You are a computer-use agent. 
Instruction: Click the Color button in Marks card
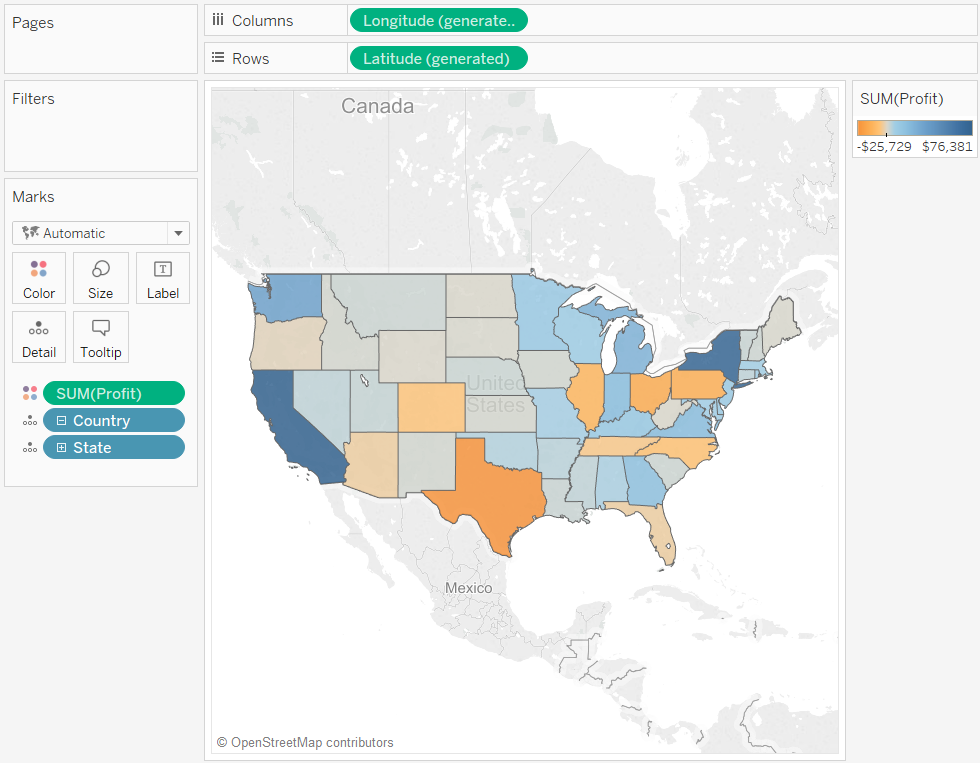[x=39, y=277]
